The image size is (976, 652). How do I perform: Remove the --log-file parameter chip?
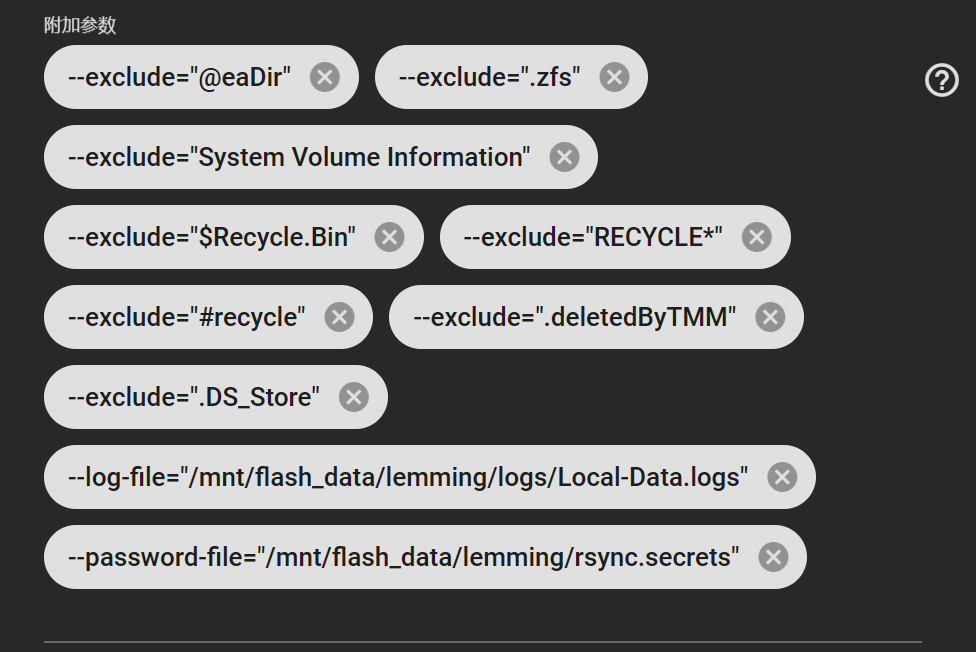click(x=782, y=477)
